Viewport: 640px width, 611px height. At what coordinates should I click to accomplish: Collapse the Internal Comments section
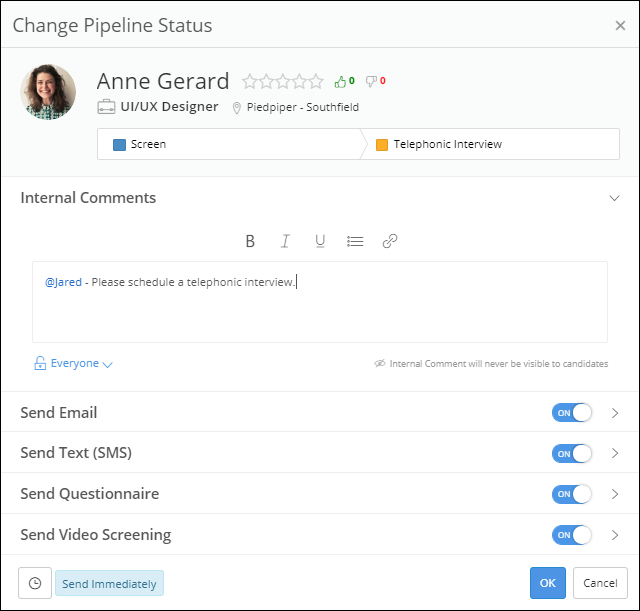(615, 198)
